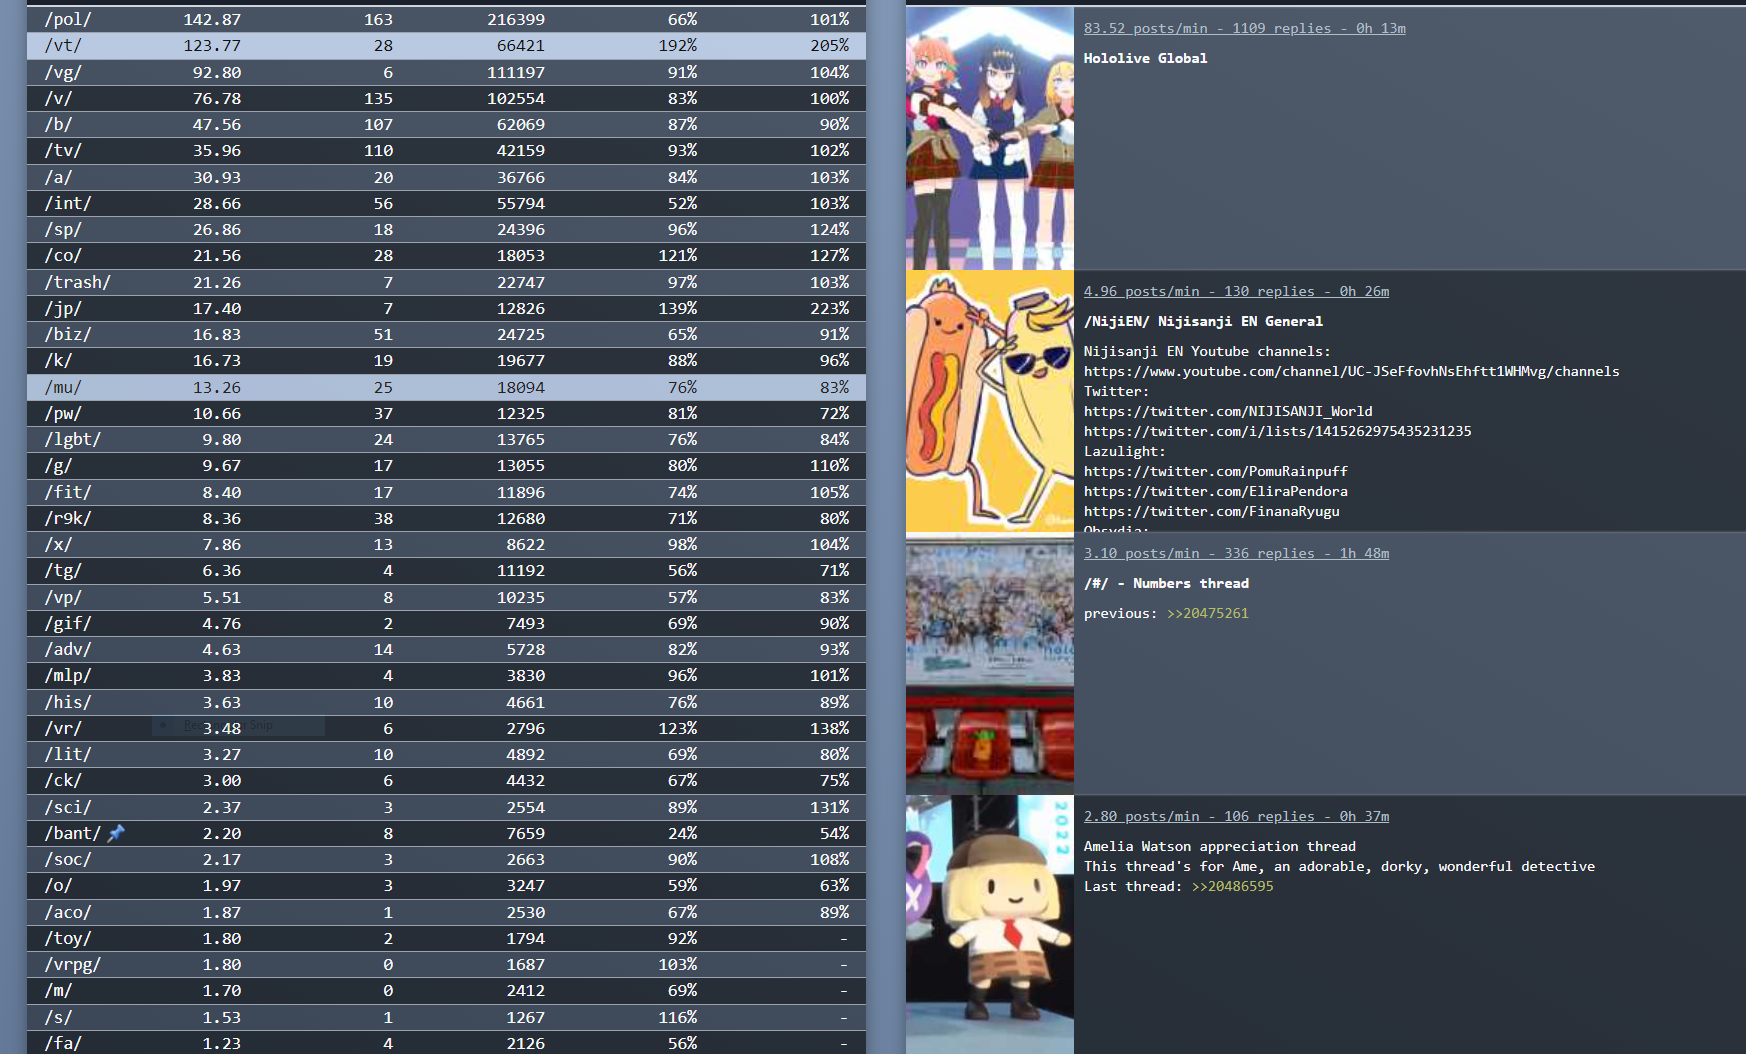
Task: Select the /int/ board row
Action: tap(446, 203)
